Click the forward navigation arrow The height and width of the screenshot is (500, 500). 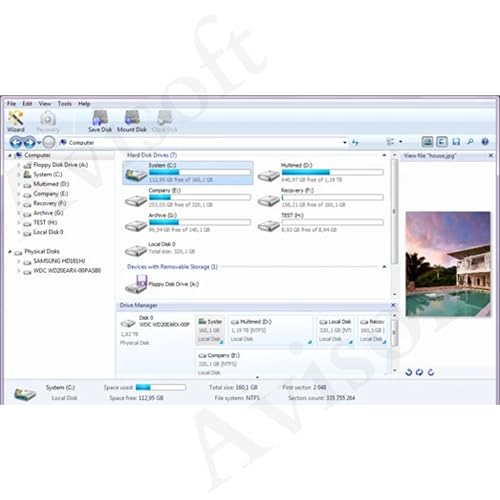29,142
